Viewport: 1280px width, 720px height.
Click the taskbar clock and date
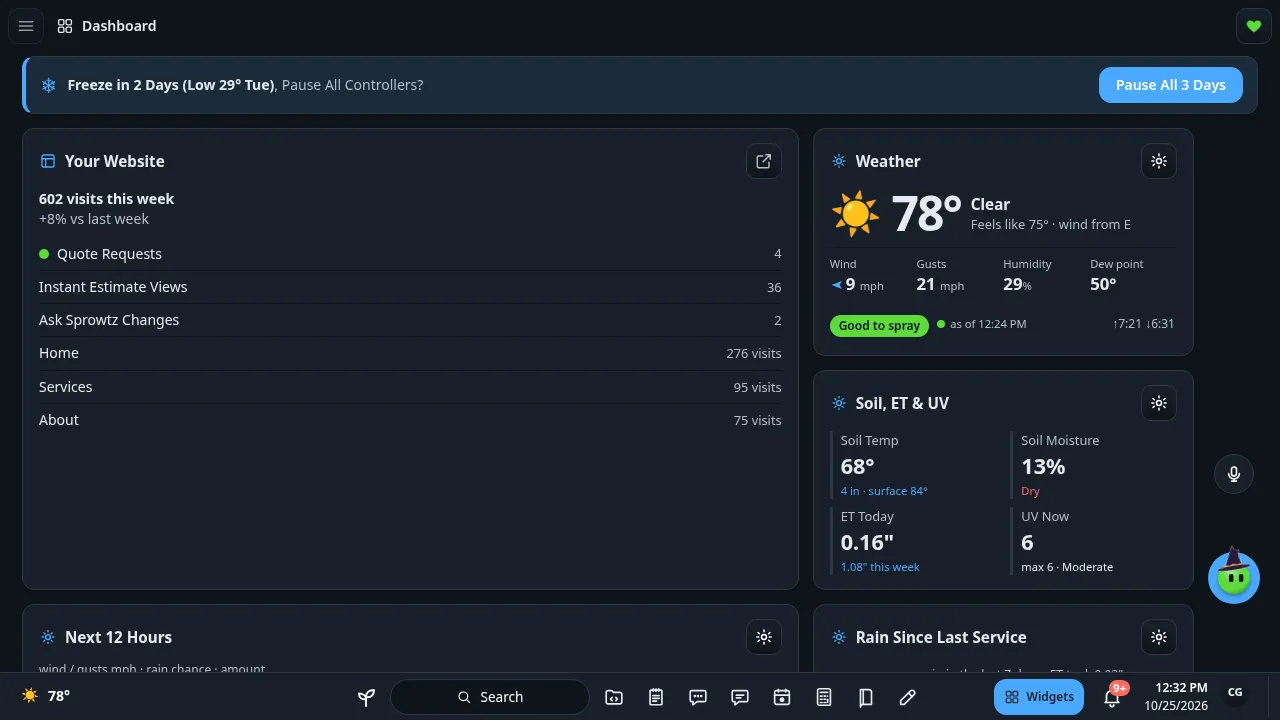[x=1176, y=696]
